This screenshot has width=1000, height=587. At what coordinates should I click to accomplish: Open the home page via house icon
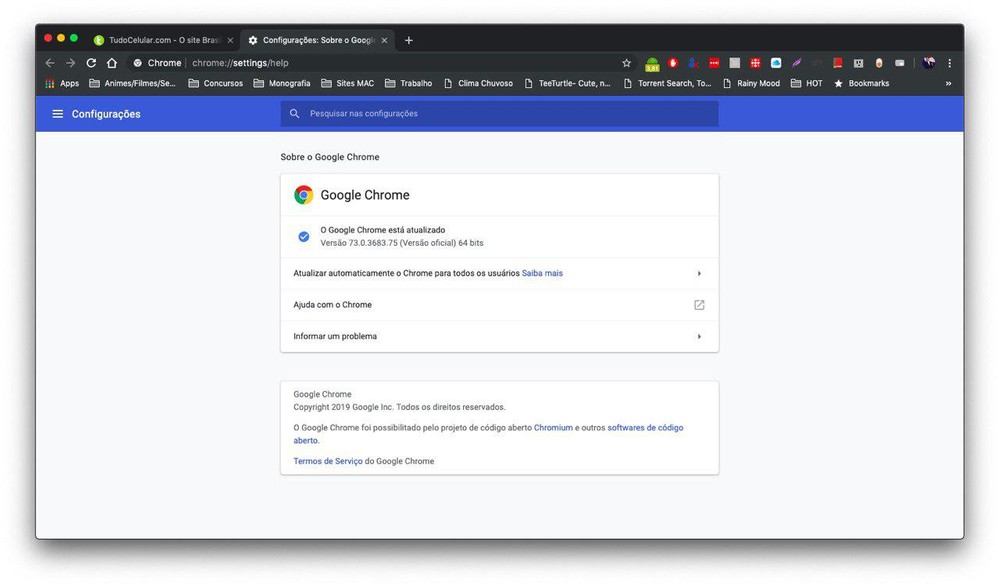[112, 63]
